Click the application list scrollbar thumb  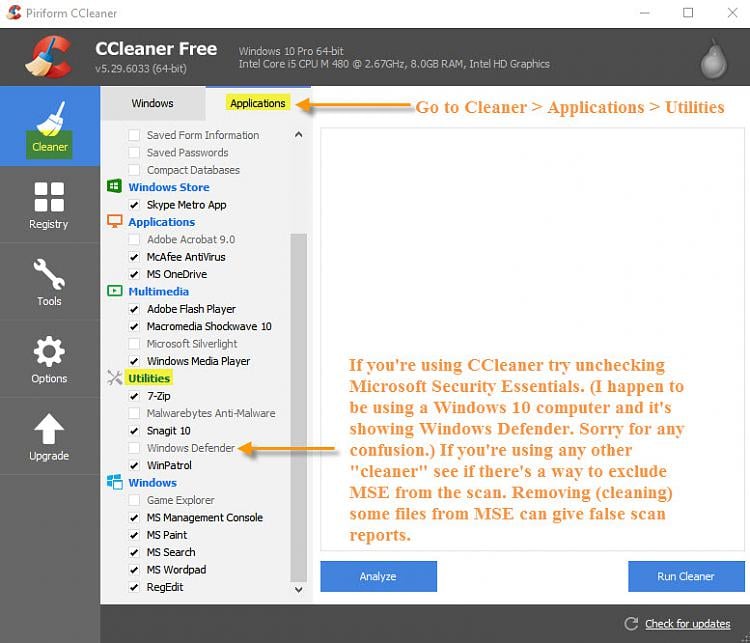click(298, 408)
